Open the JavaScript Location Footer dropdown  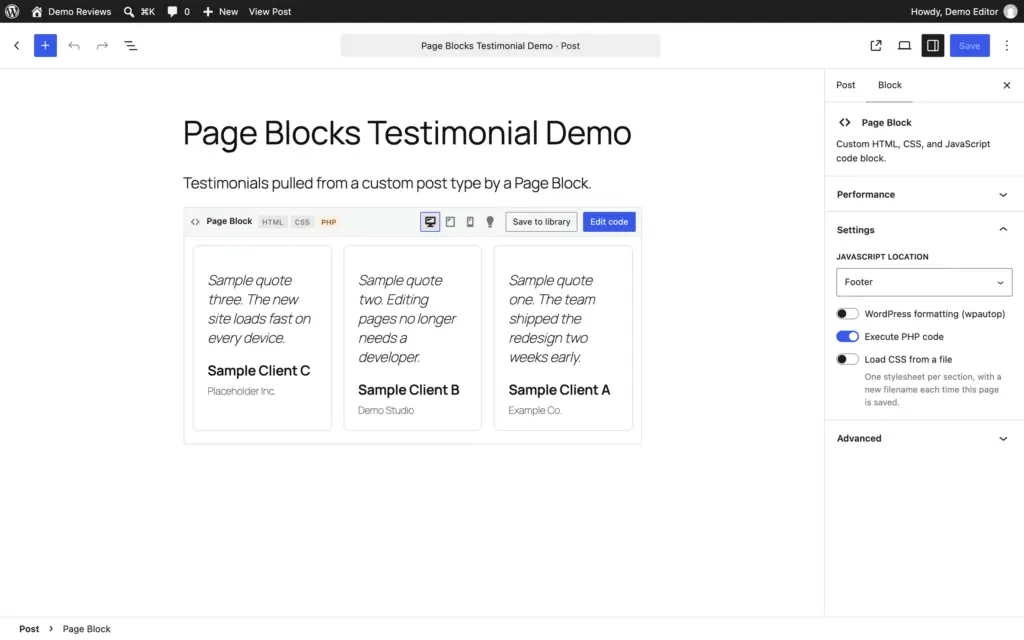[x=923, y=282]
